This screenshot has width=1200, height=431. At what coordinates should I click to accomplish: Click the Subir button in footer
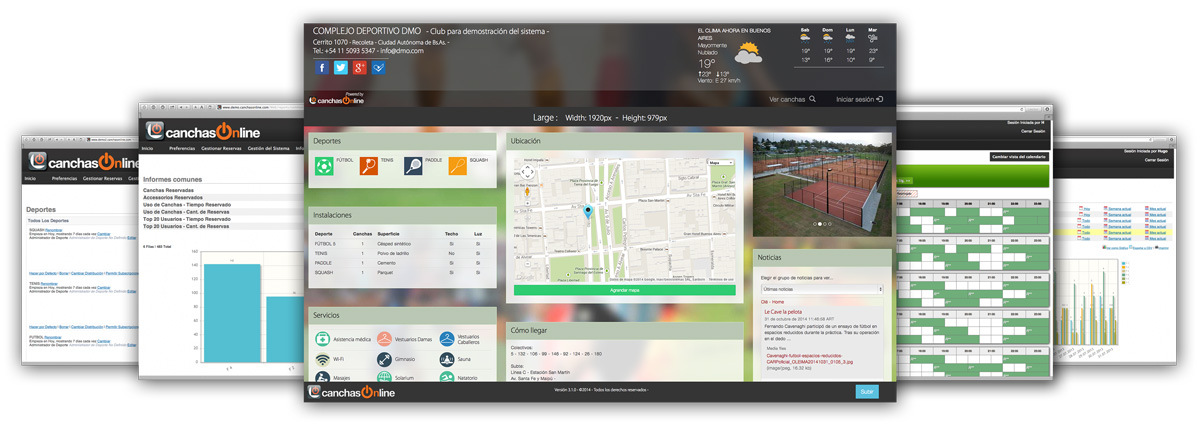coord(867,392)
